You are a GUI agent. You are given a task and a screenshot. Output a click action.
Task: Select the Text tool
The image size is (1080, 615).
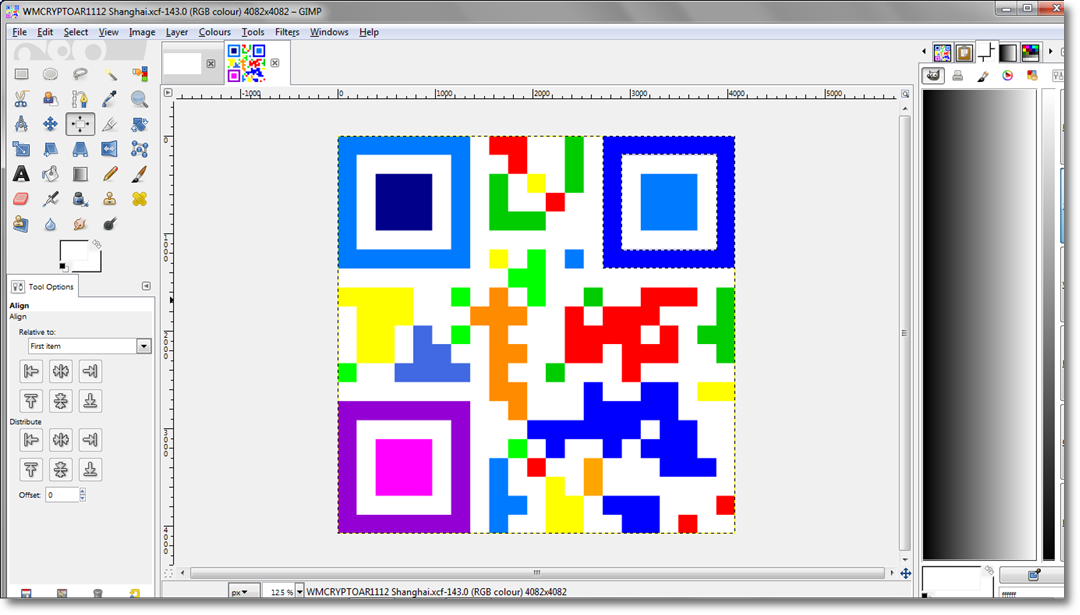(21, 174)
